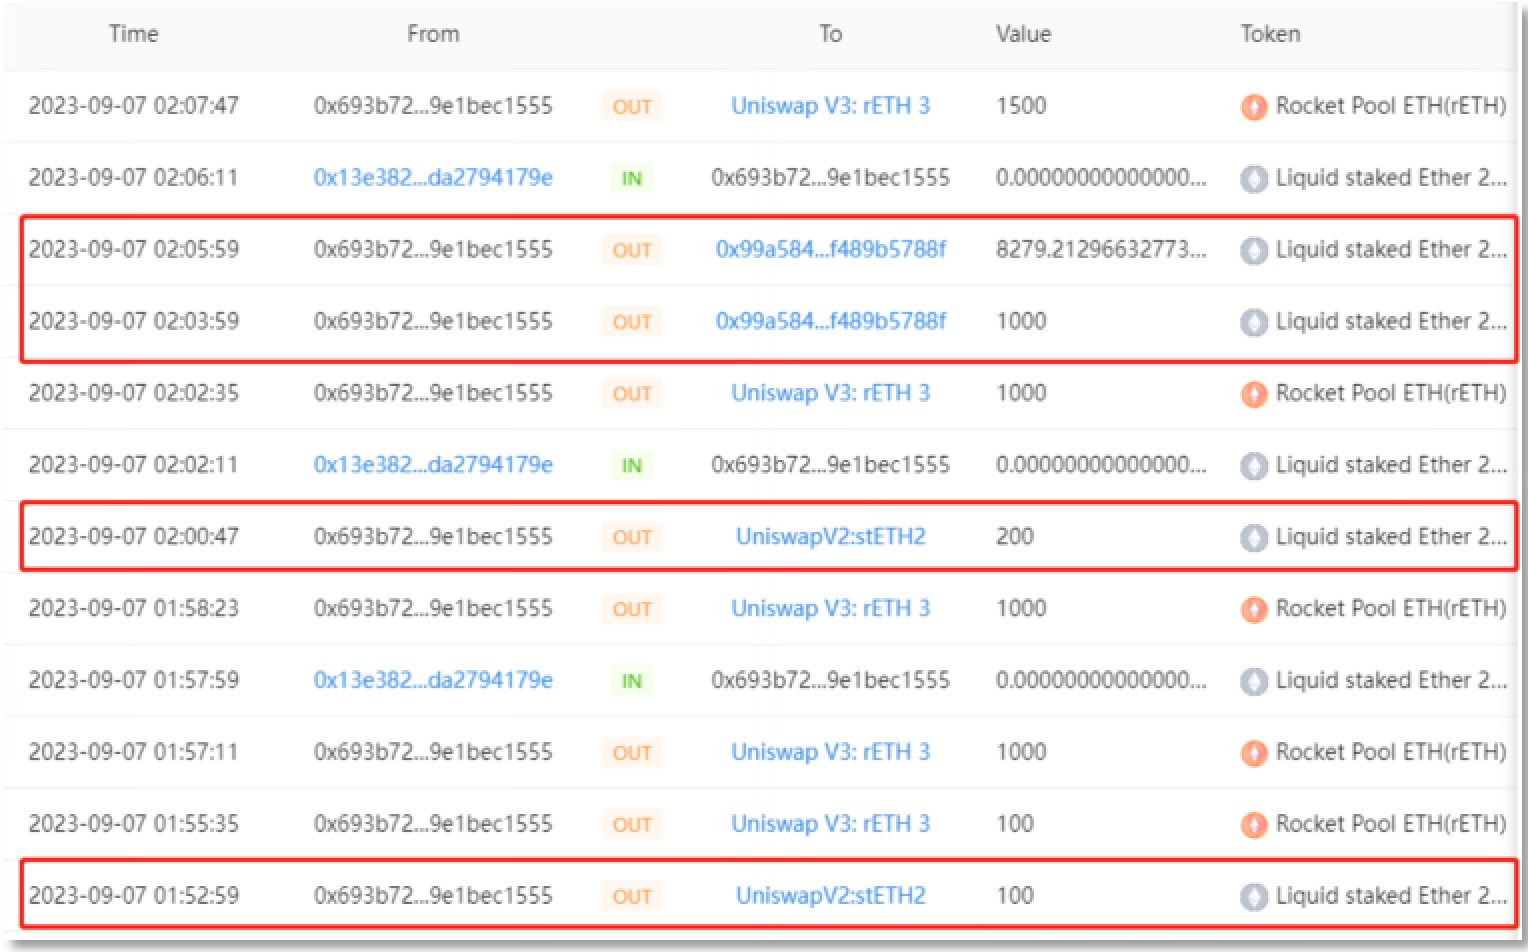This screenshot has height=952, width=1528.
Task: Click the Value column header
Action: [1023, 34]
